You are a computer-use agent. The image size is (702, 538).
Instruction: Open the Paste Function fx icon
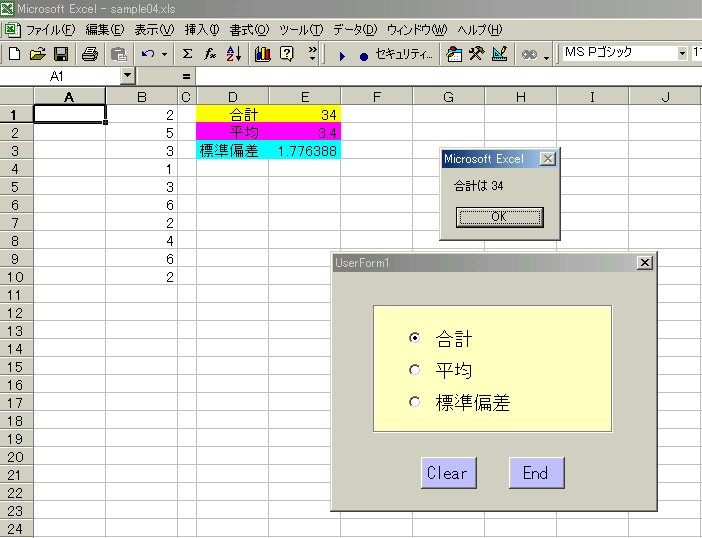tap(210, 54)
